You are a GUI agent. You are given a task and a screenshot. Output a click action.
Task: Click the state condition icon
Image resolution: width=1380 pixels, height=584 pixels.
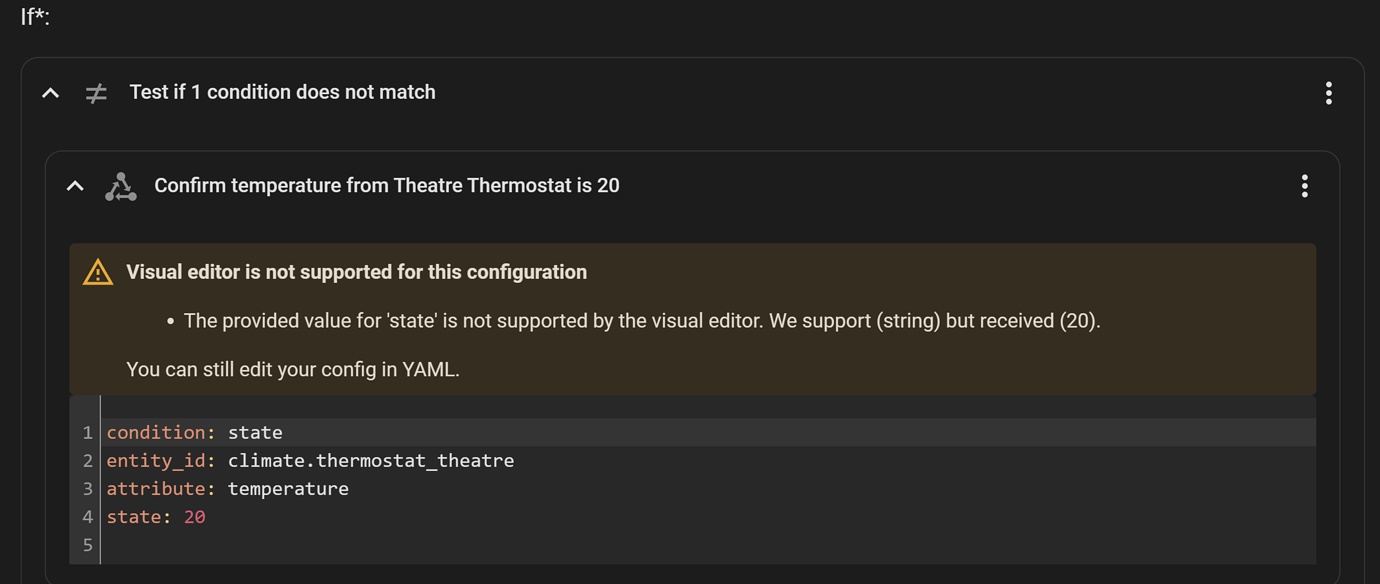[121, 186]
